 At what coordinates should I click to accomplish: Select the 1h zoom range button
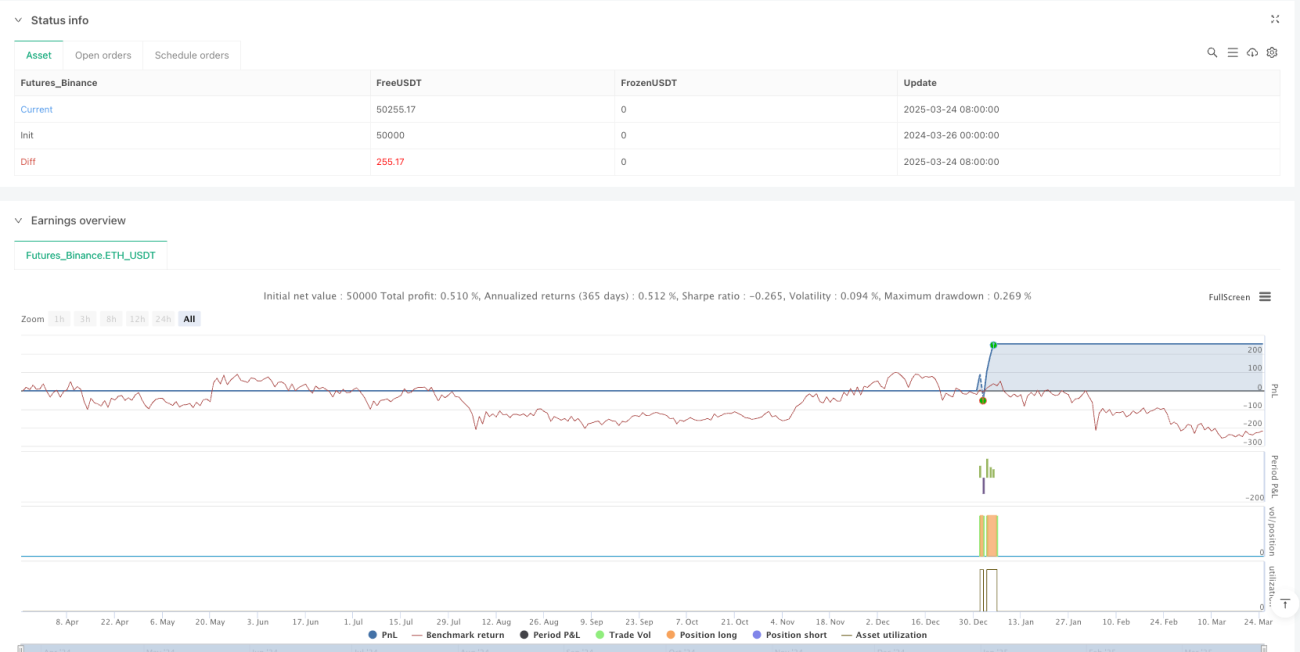pyautogui.click(x=60, y=319)
